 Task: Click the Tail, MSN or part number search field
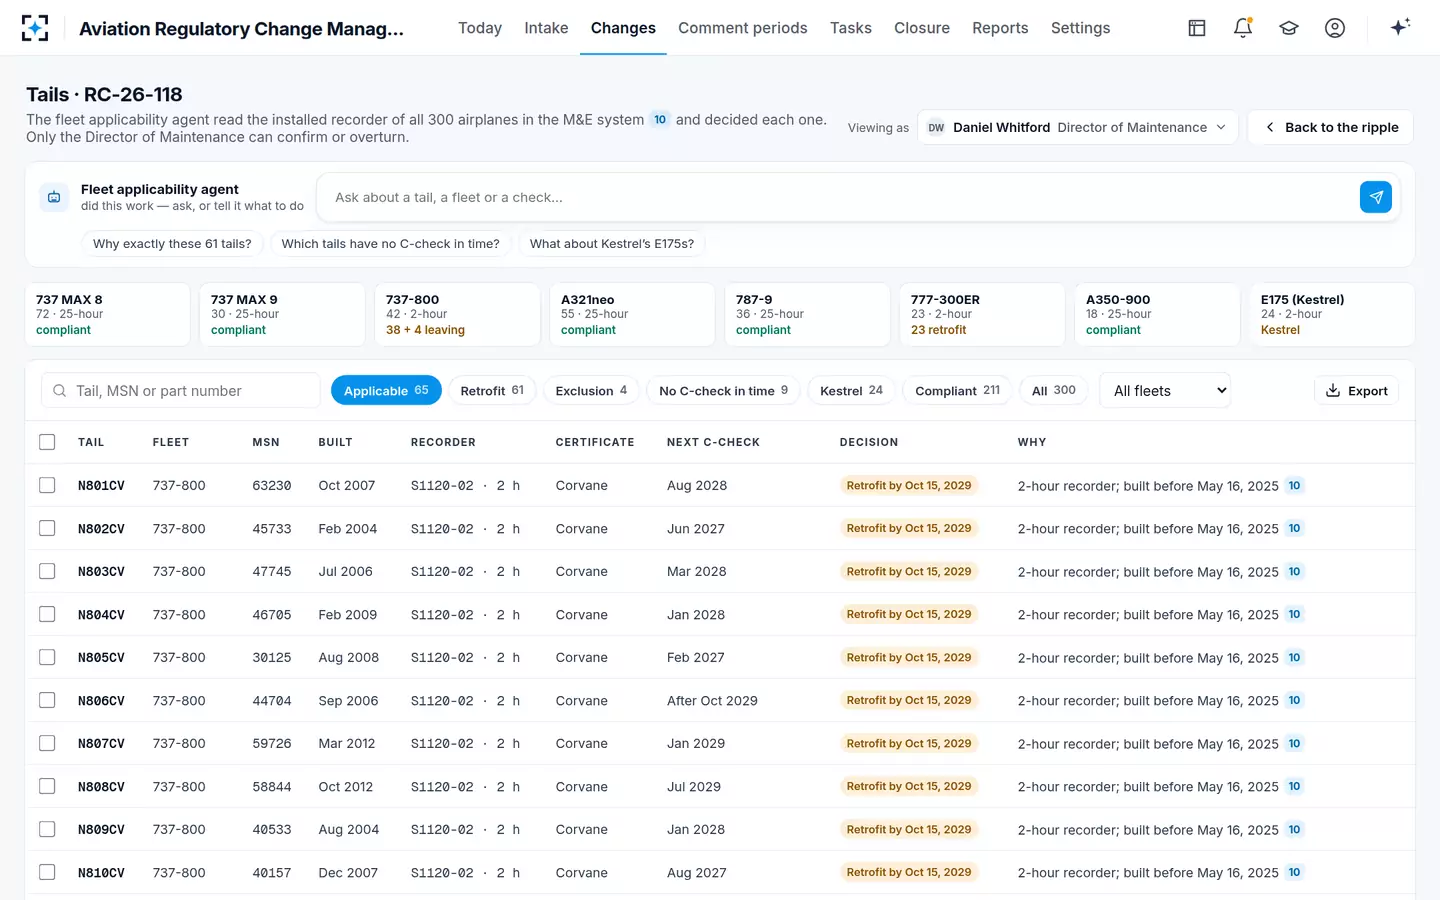[181, 391]
